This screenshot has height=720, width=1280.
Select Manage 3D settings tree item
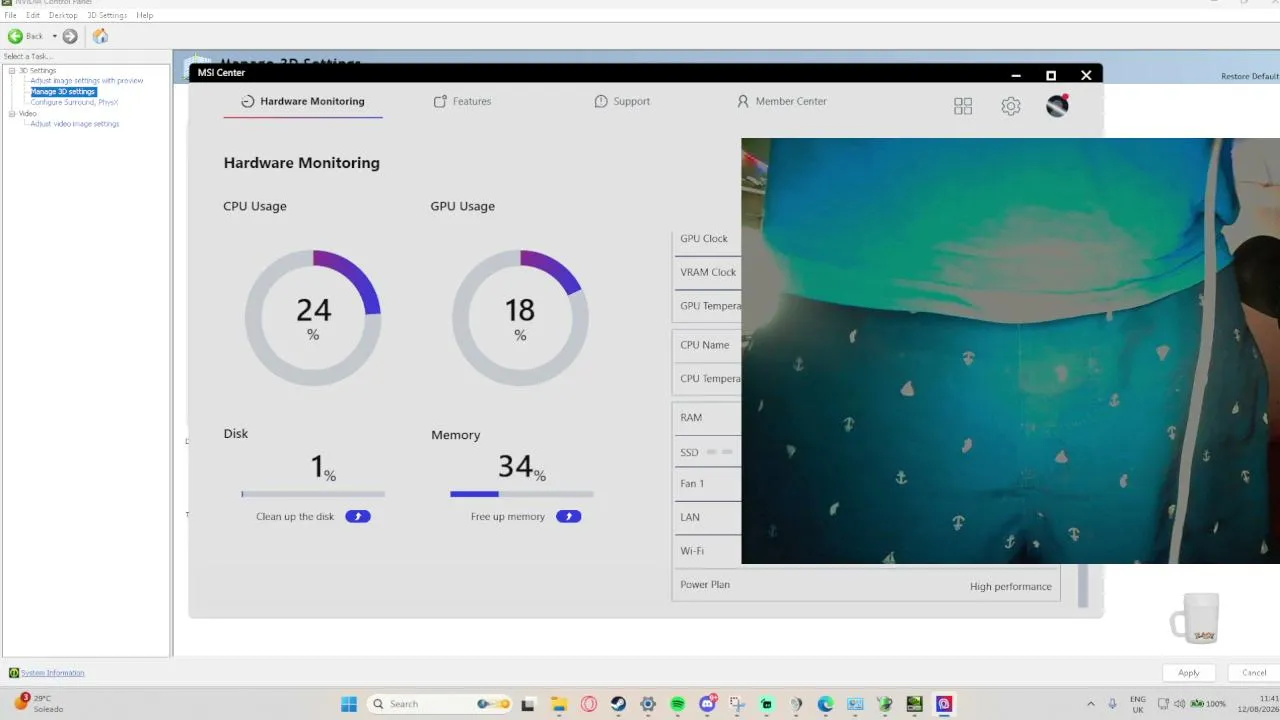63,92
